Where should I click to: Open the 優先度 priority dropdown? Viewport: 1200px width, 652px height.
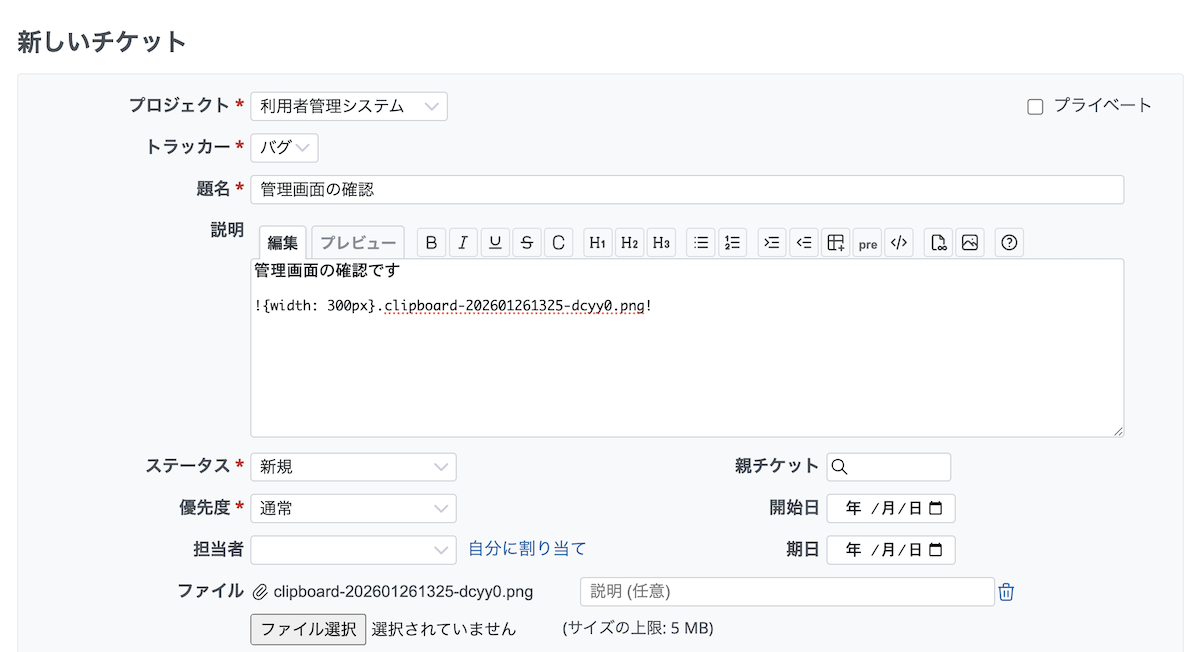tap(353, 508)
